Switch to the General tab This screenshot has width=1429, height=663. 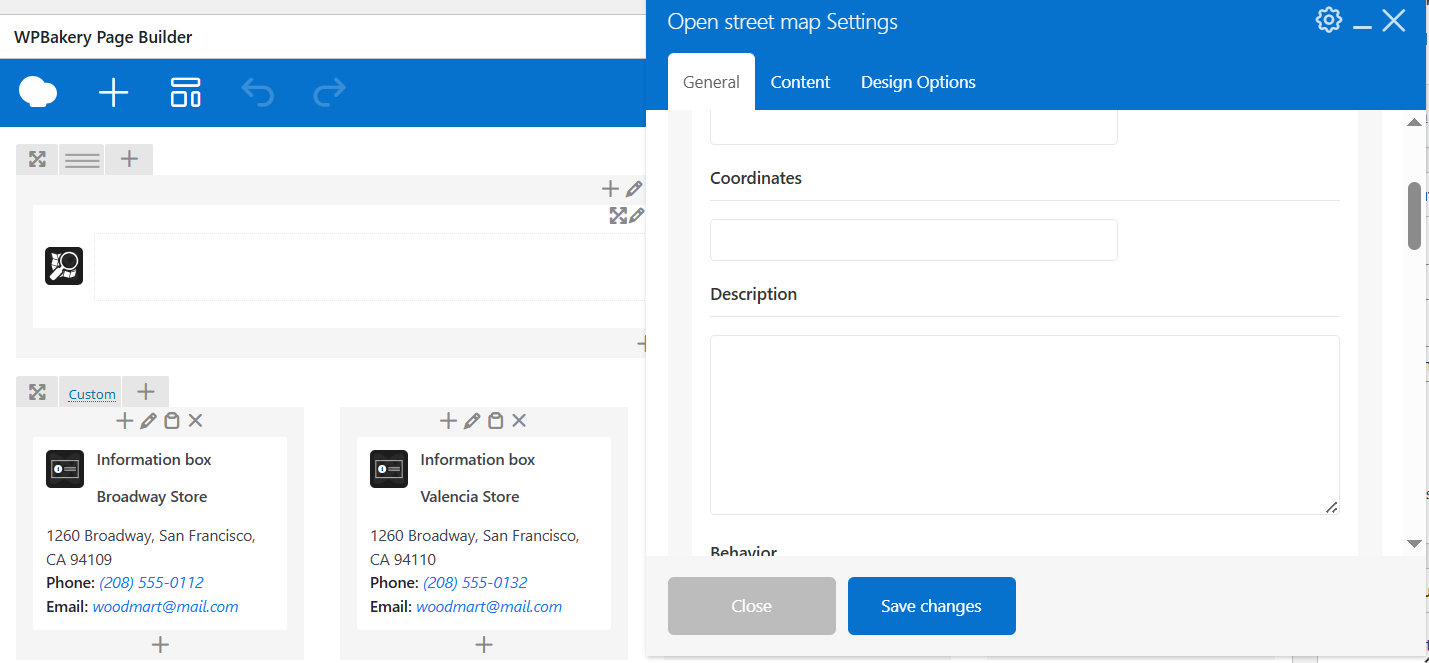click(x=711, y=82)
